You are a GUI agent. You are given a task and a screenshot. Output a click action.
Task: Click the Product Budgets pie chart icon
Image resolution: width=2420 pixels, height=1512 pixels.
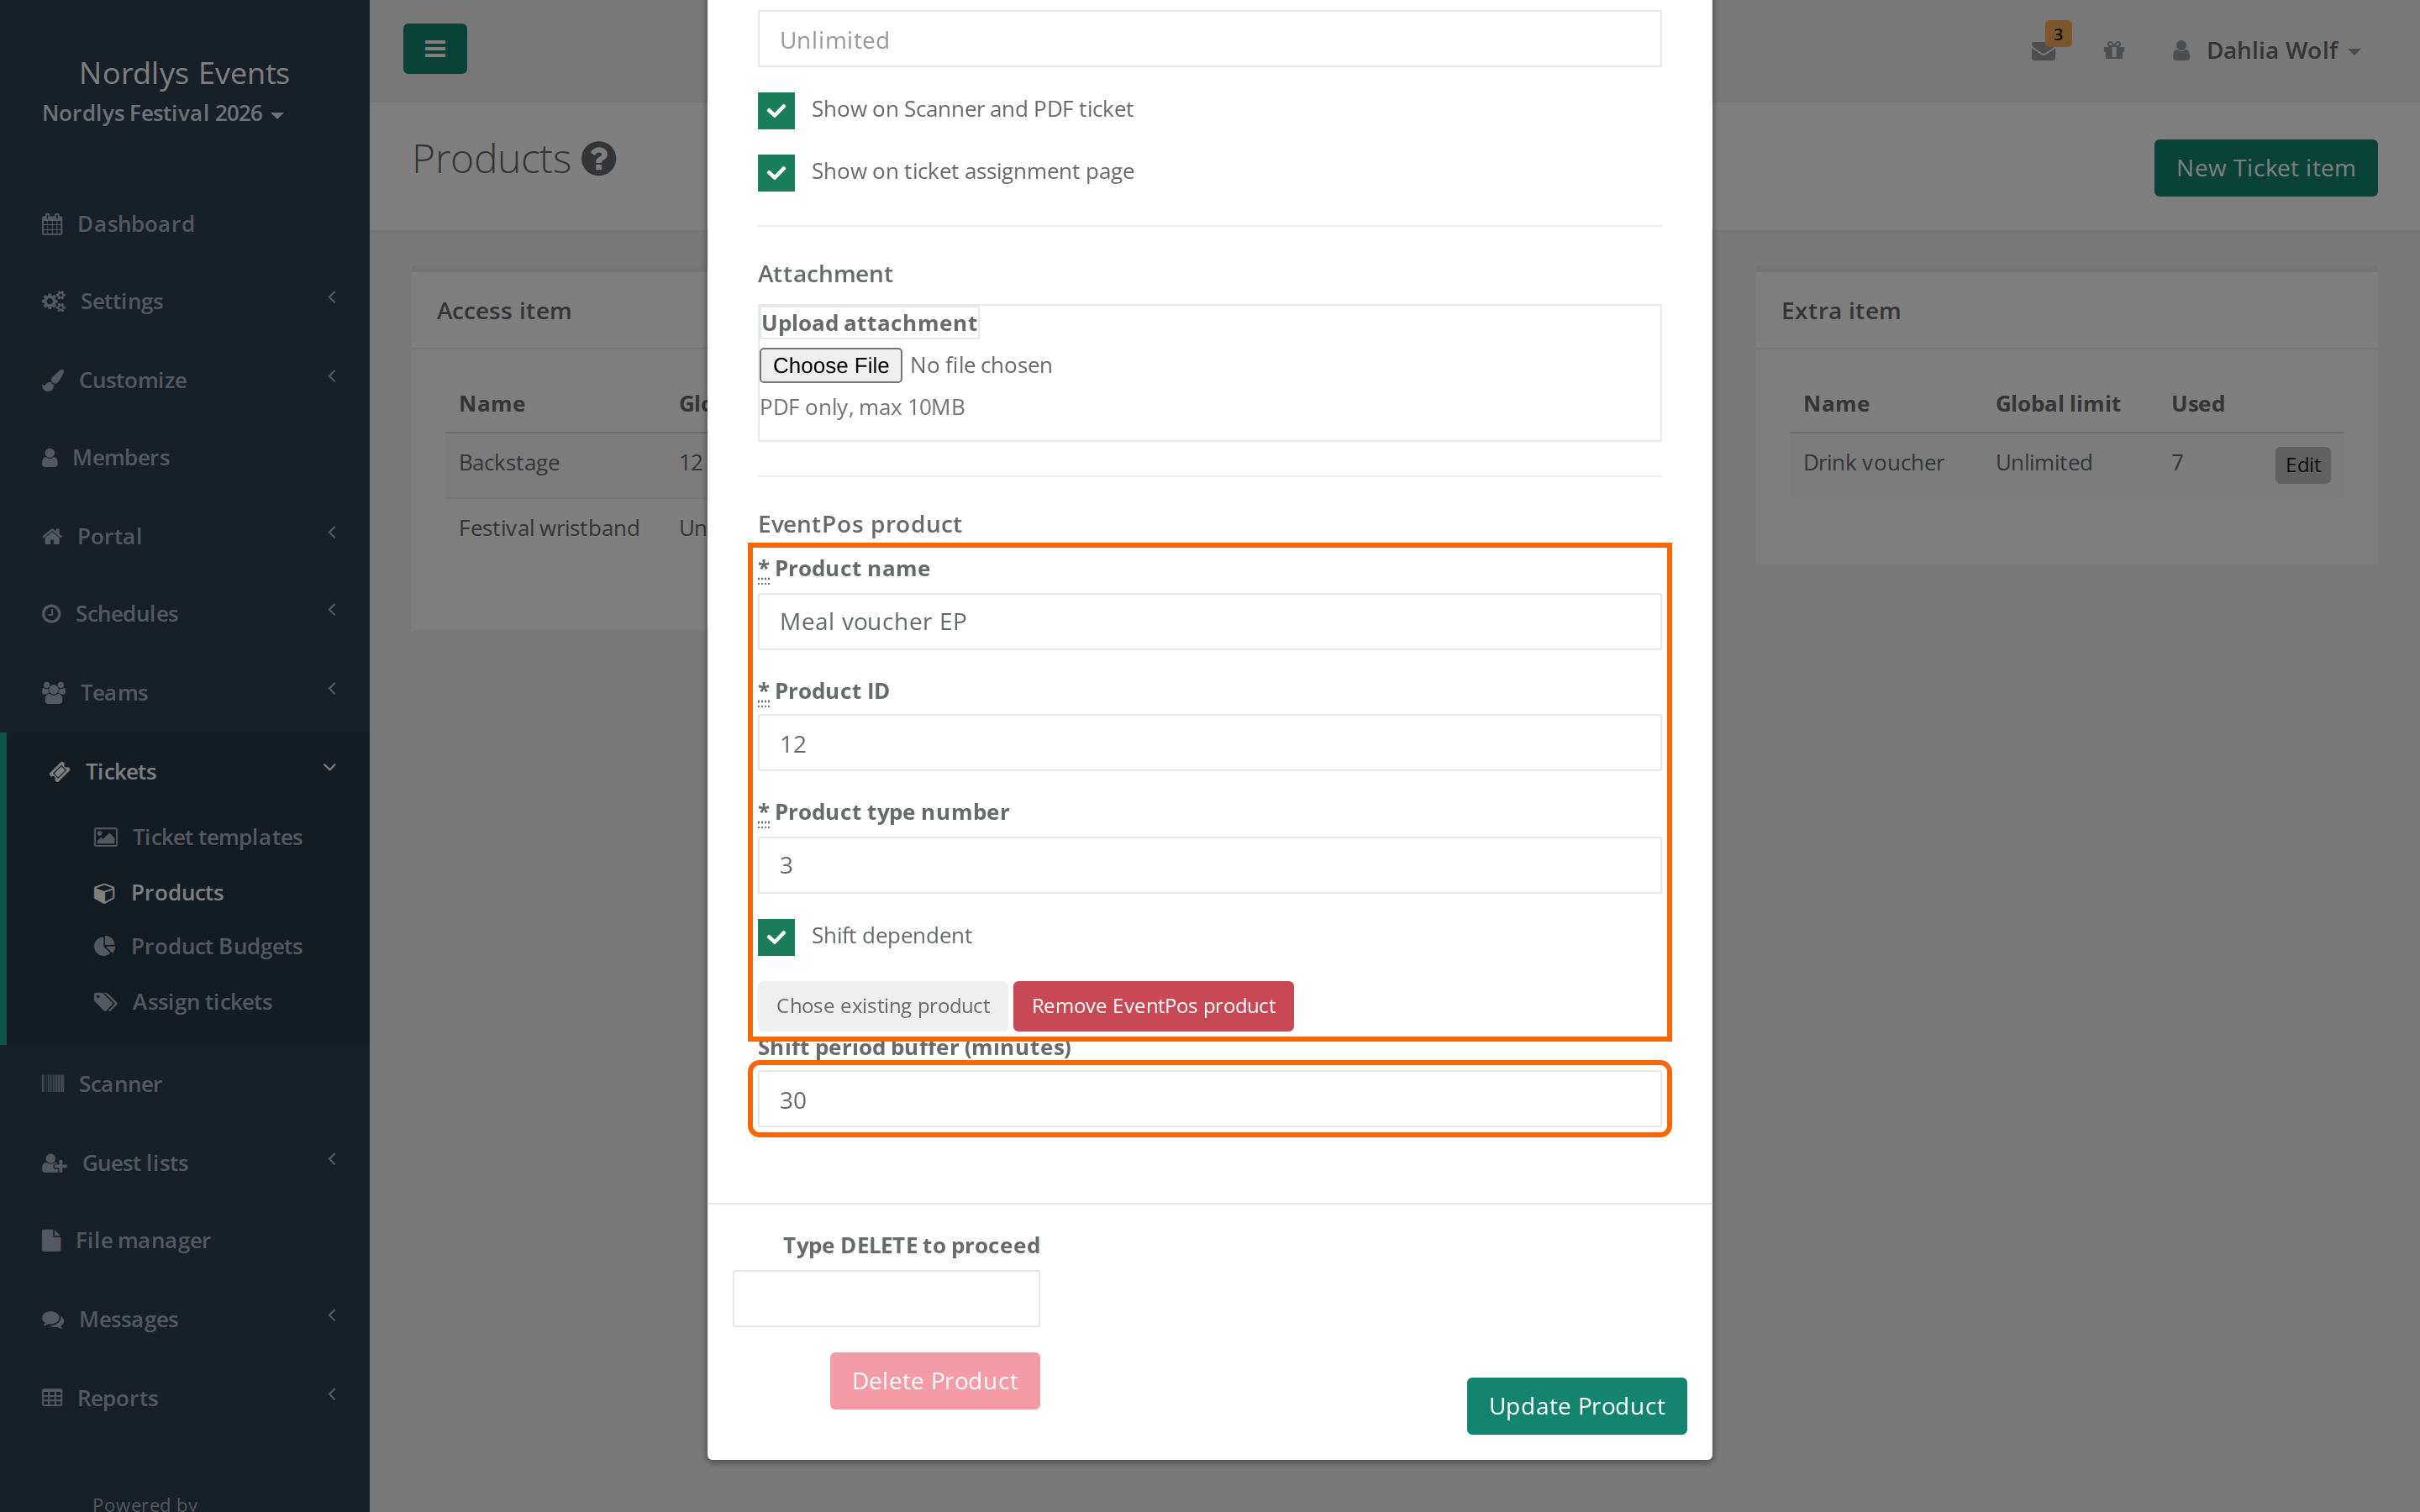[x=105, y=946]
